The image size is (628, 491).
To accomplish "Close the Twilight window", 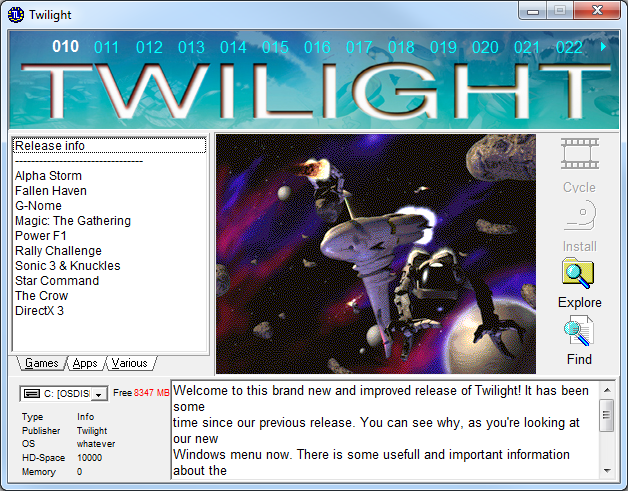I will point(597,11).
